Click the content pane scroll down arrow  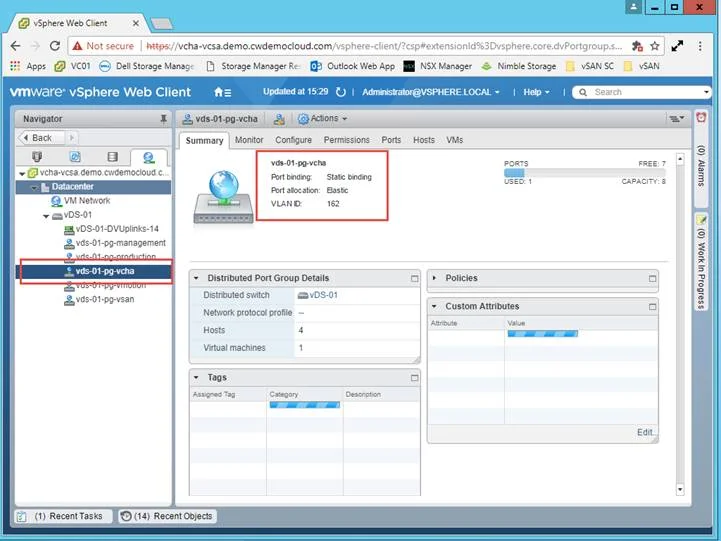pos(680,490)
